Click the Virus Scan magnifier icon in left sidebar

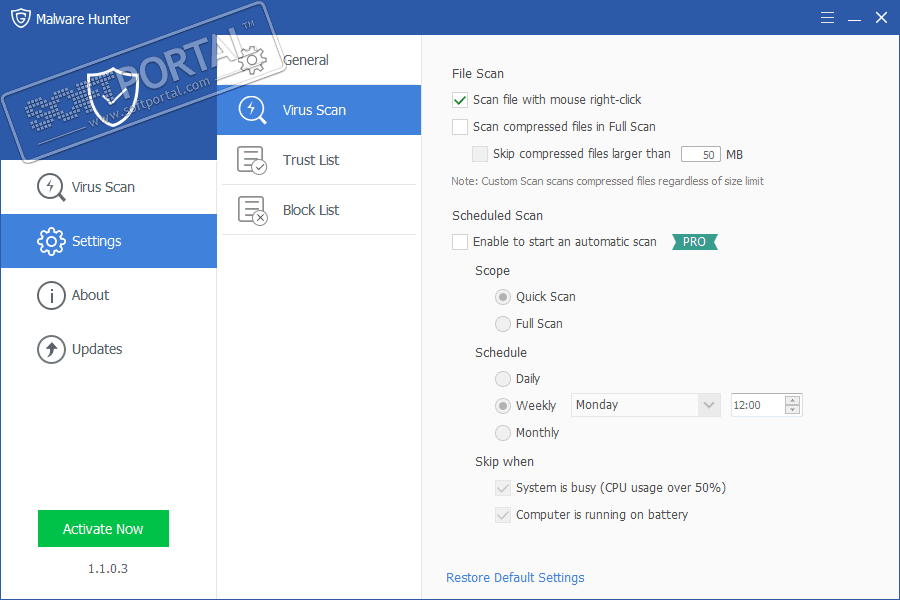(51, 187)
